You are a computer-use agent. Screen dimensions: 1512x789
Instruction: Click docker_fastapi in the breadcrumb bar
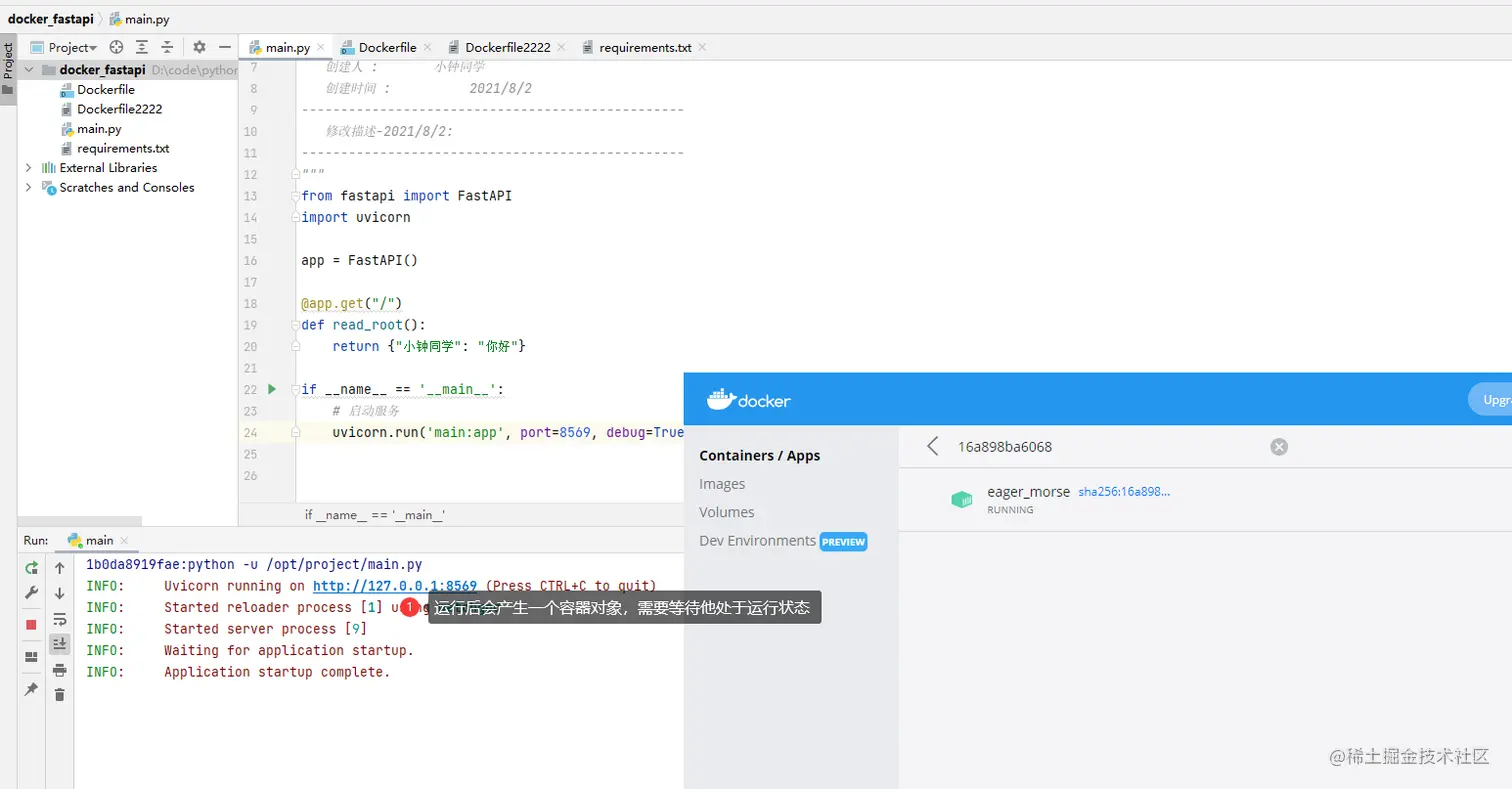49,18
